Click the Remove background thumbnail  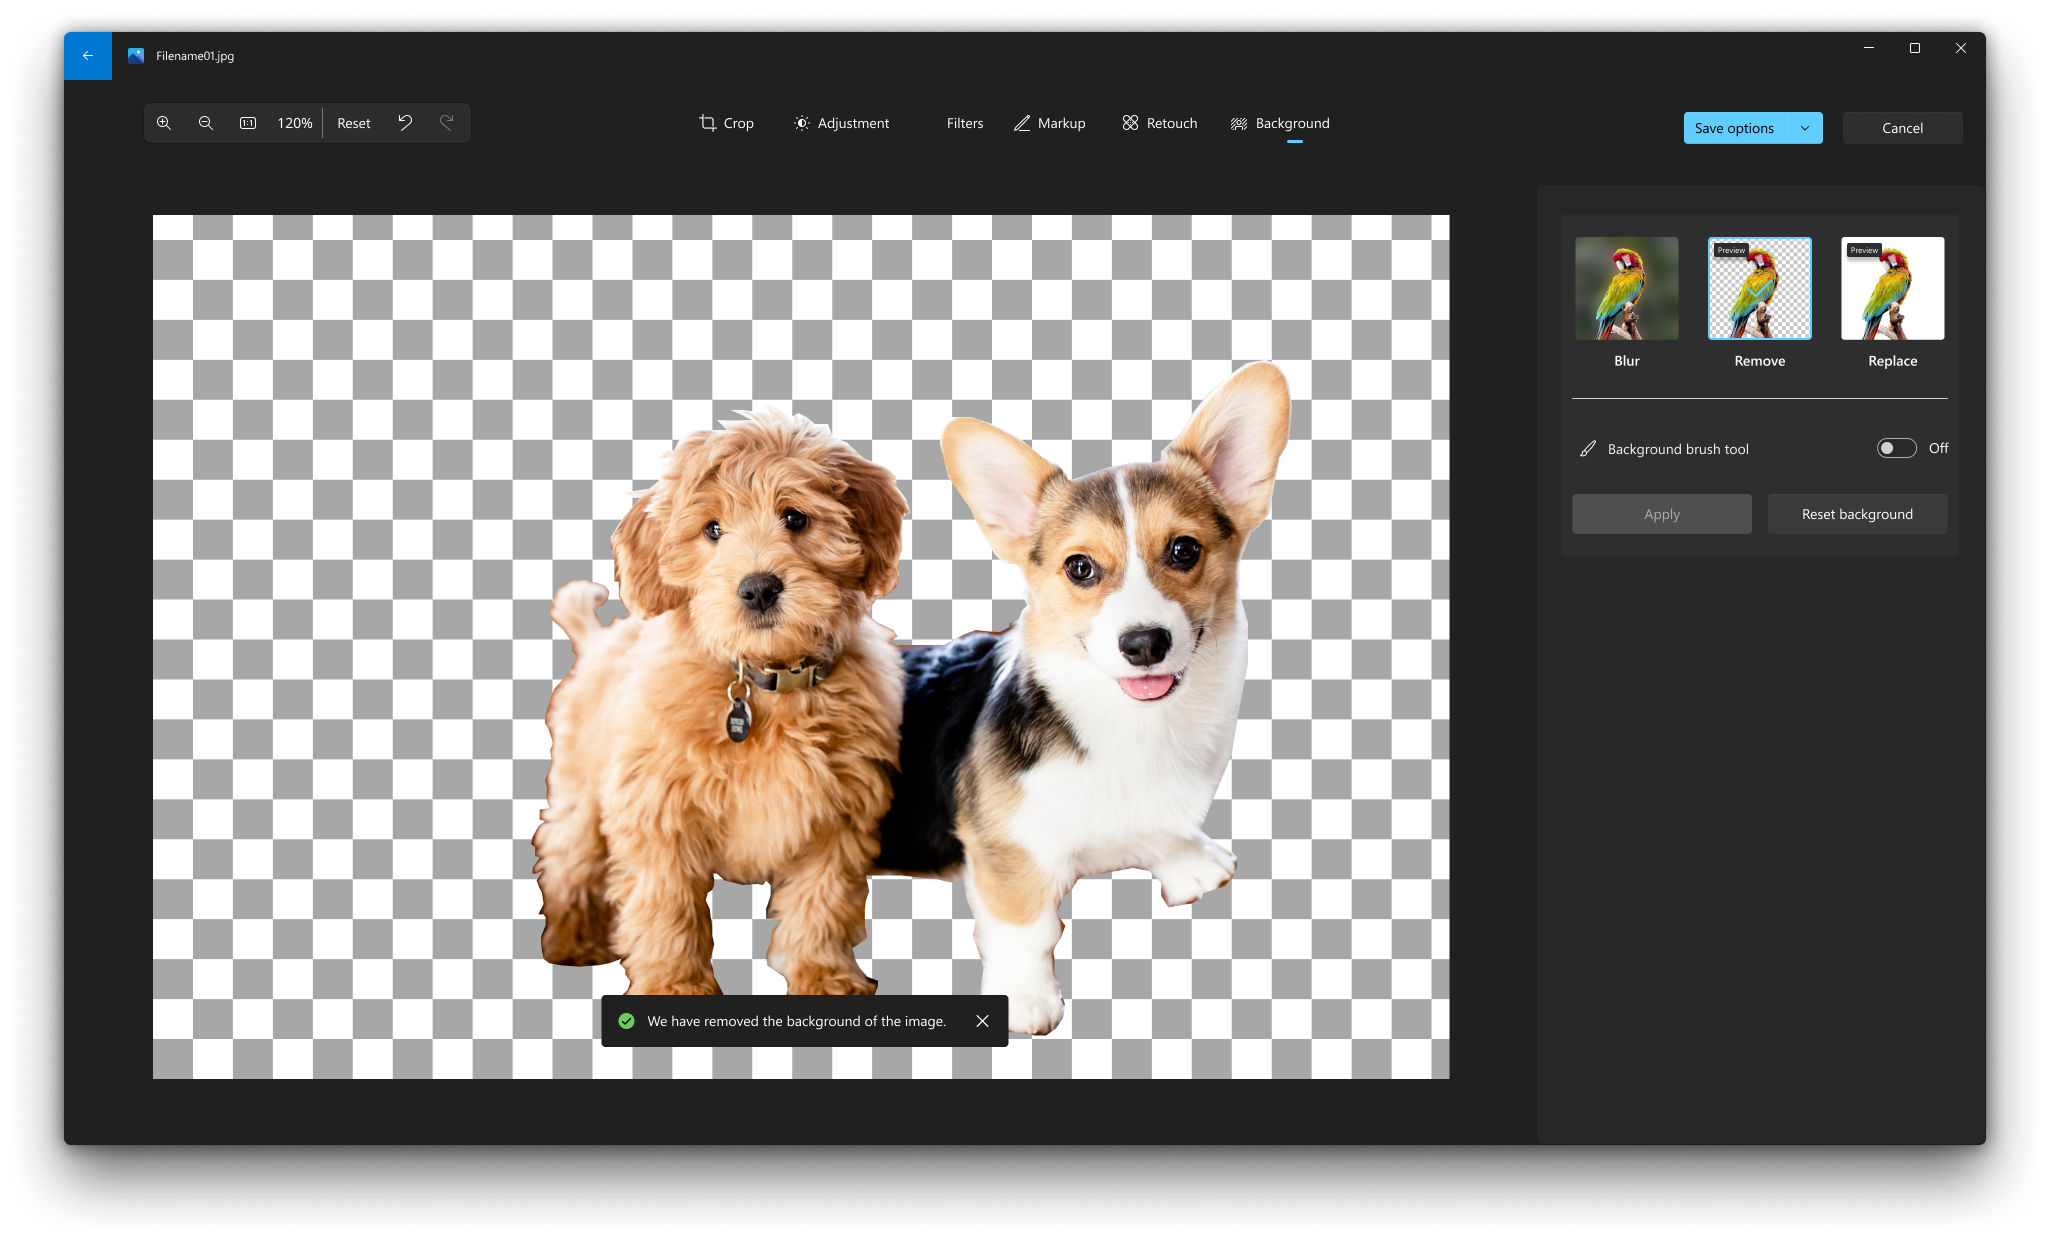coord(1760,287)
